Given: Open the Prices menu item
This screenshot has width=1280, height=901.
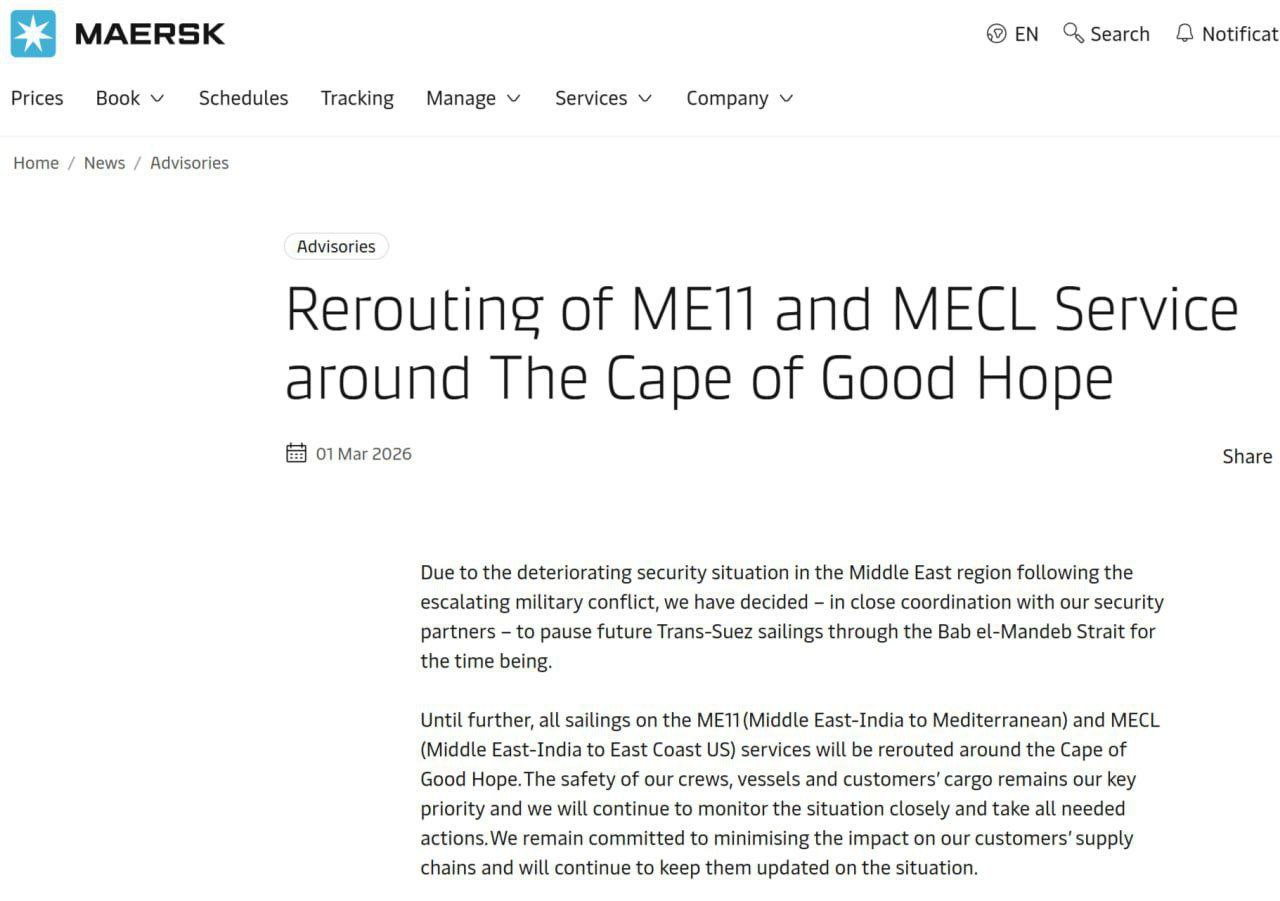Looking at the screenshot, I should tap(37, 98).
